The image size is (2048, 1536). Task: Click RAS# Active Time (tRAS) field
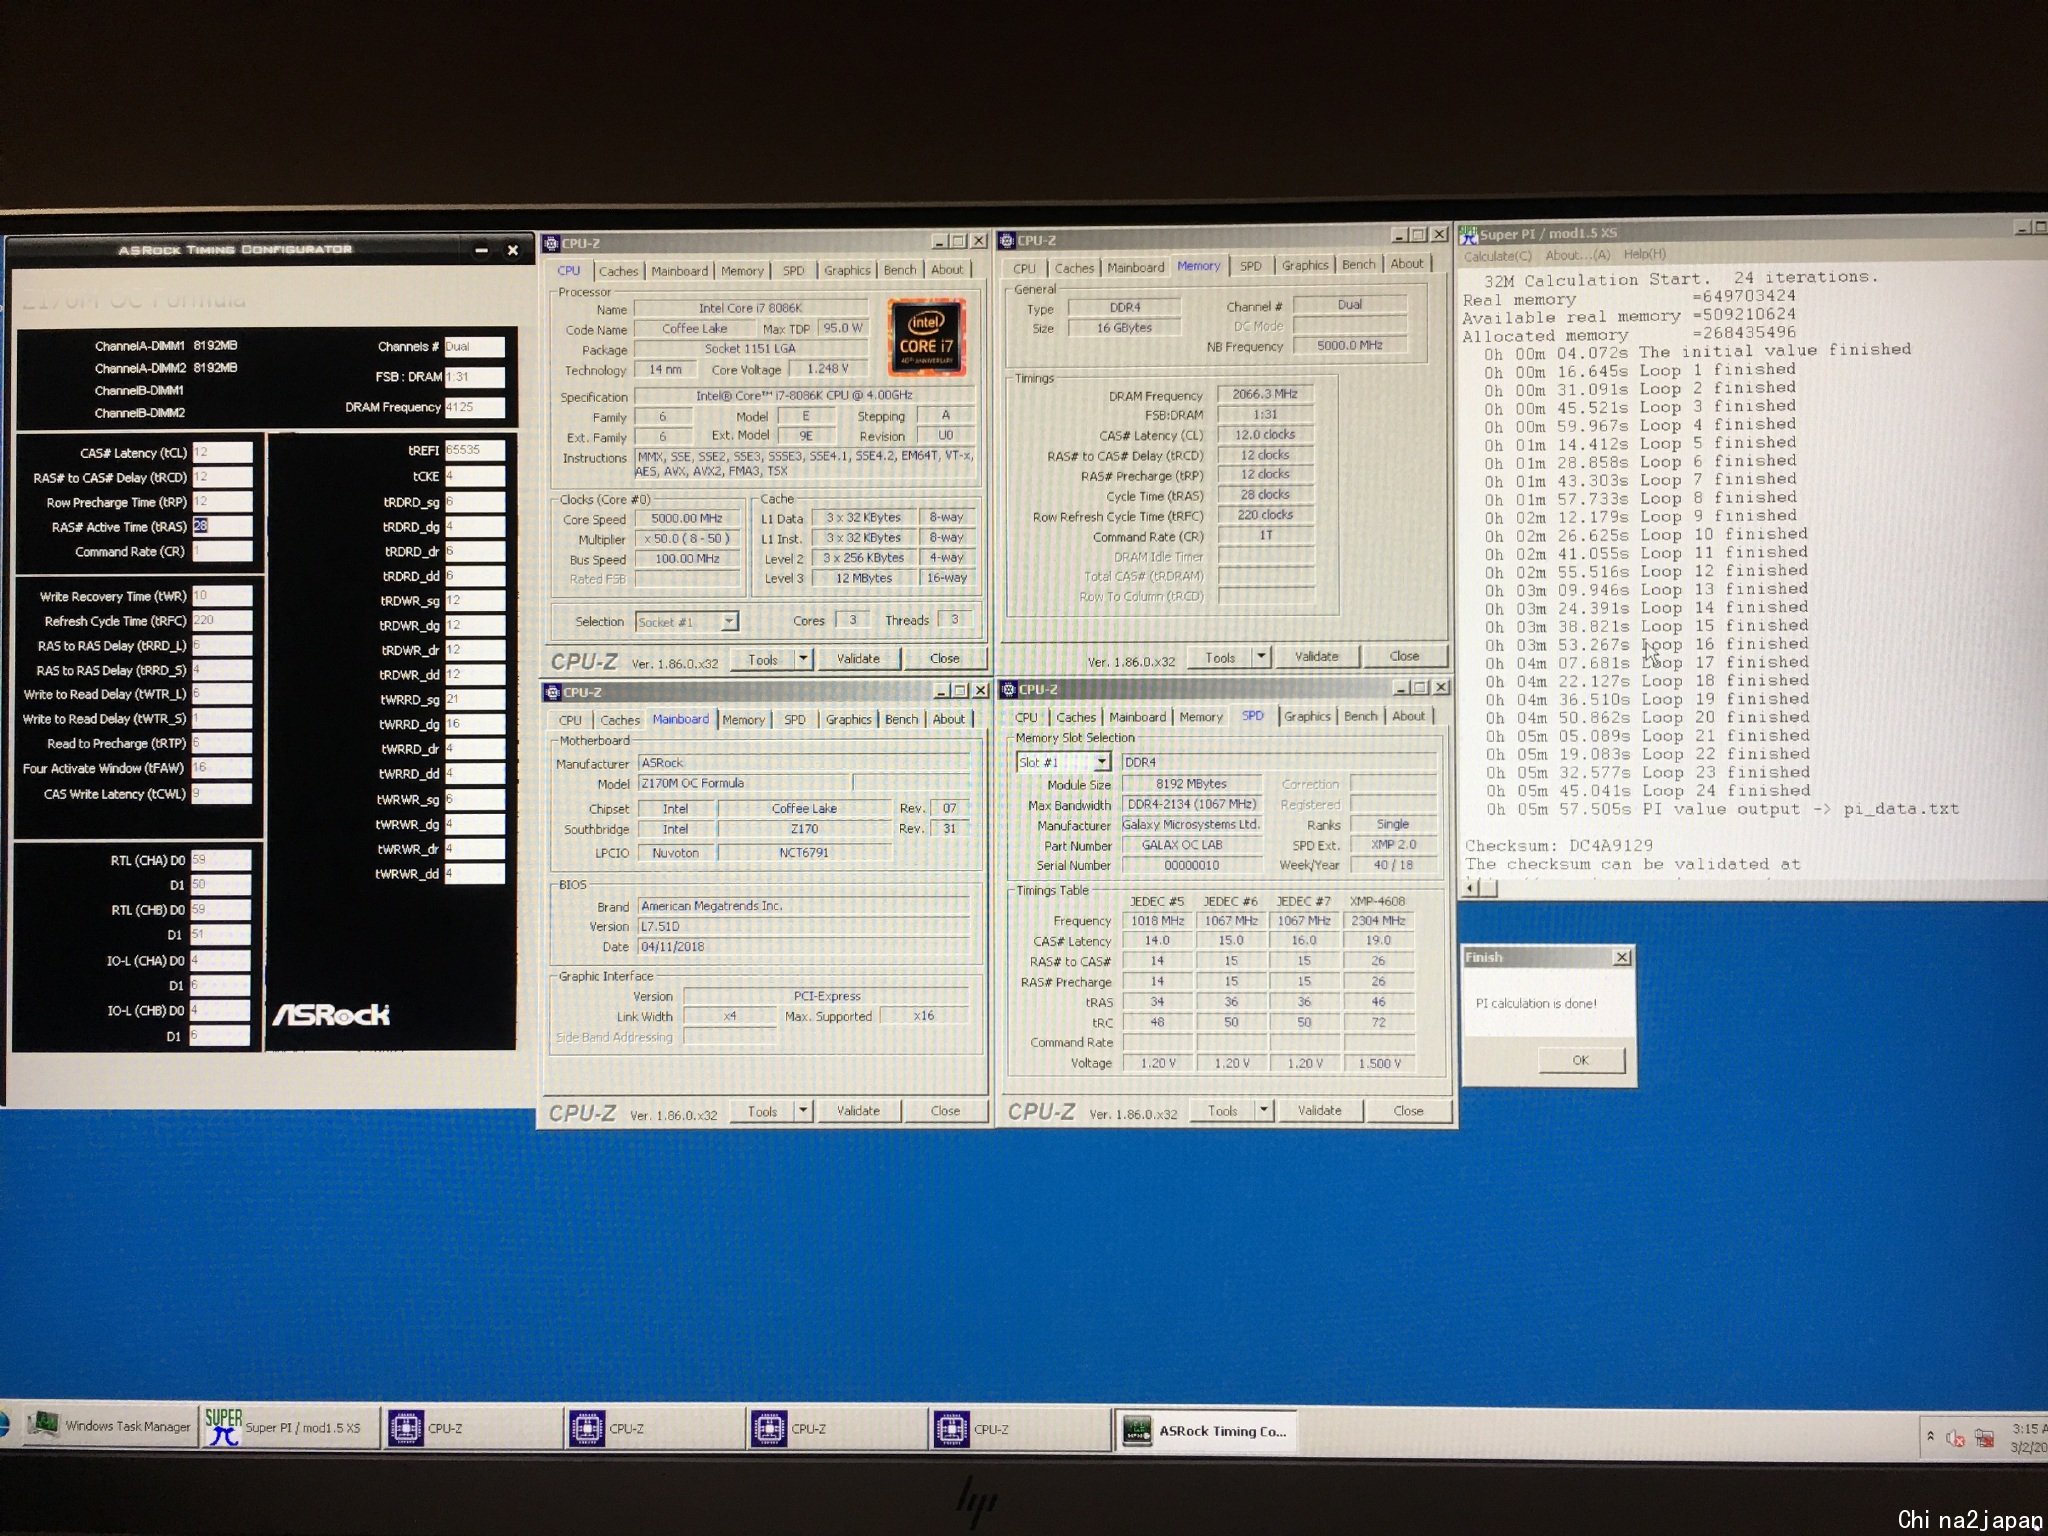pyautogui.click(x=222, y=526)
